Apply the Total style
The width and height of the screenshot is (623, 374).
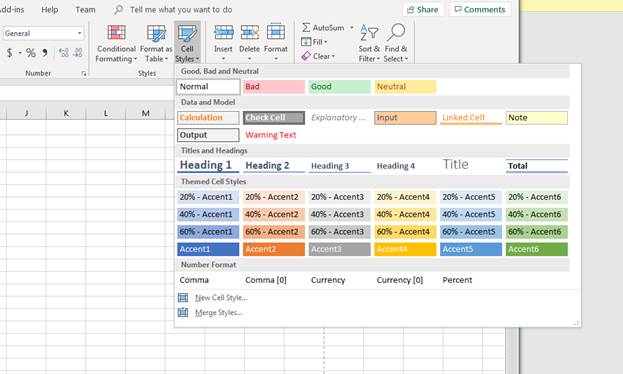(536, 165)
